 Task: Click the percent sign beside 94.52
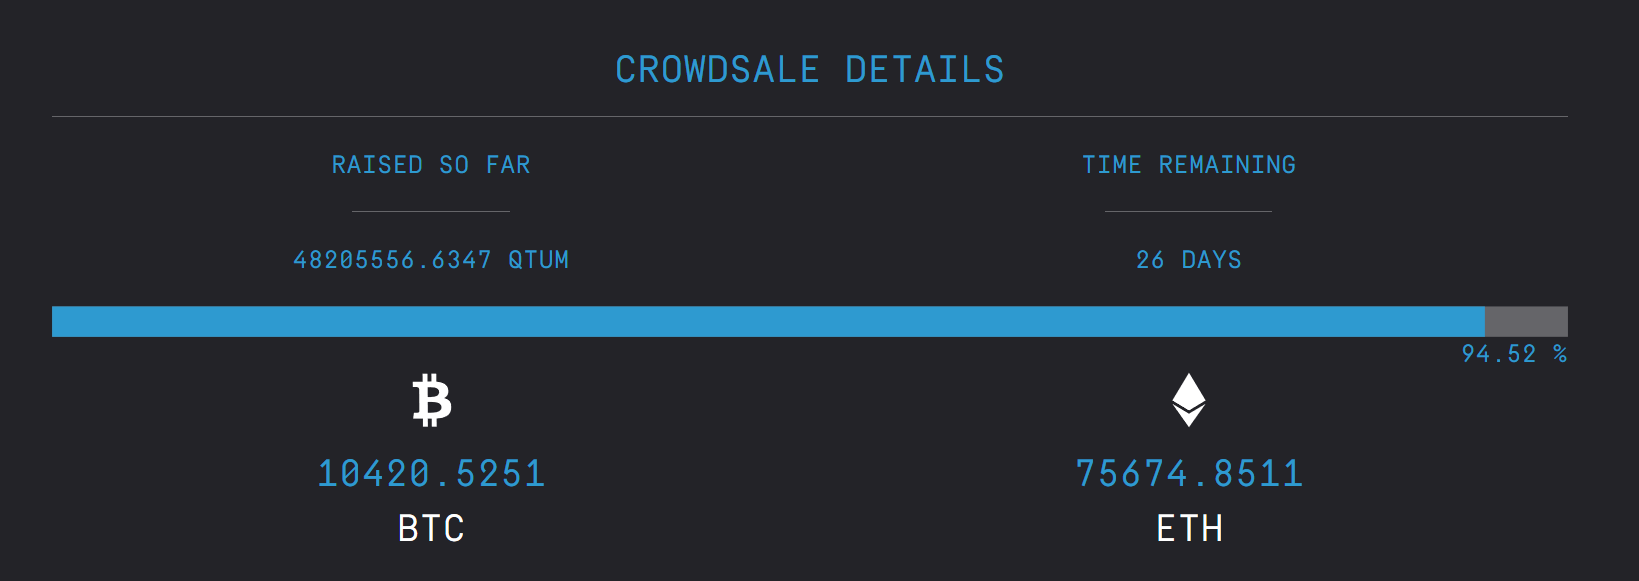(x=1560, y=354)
